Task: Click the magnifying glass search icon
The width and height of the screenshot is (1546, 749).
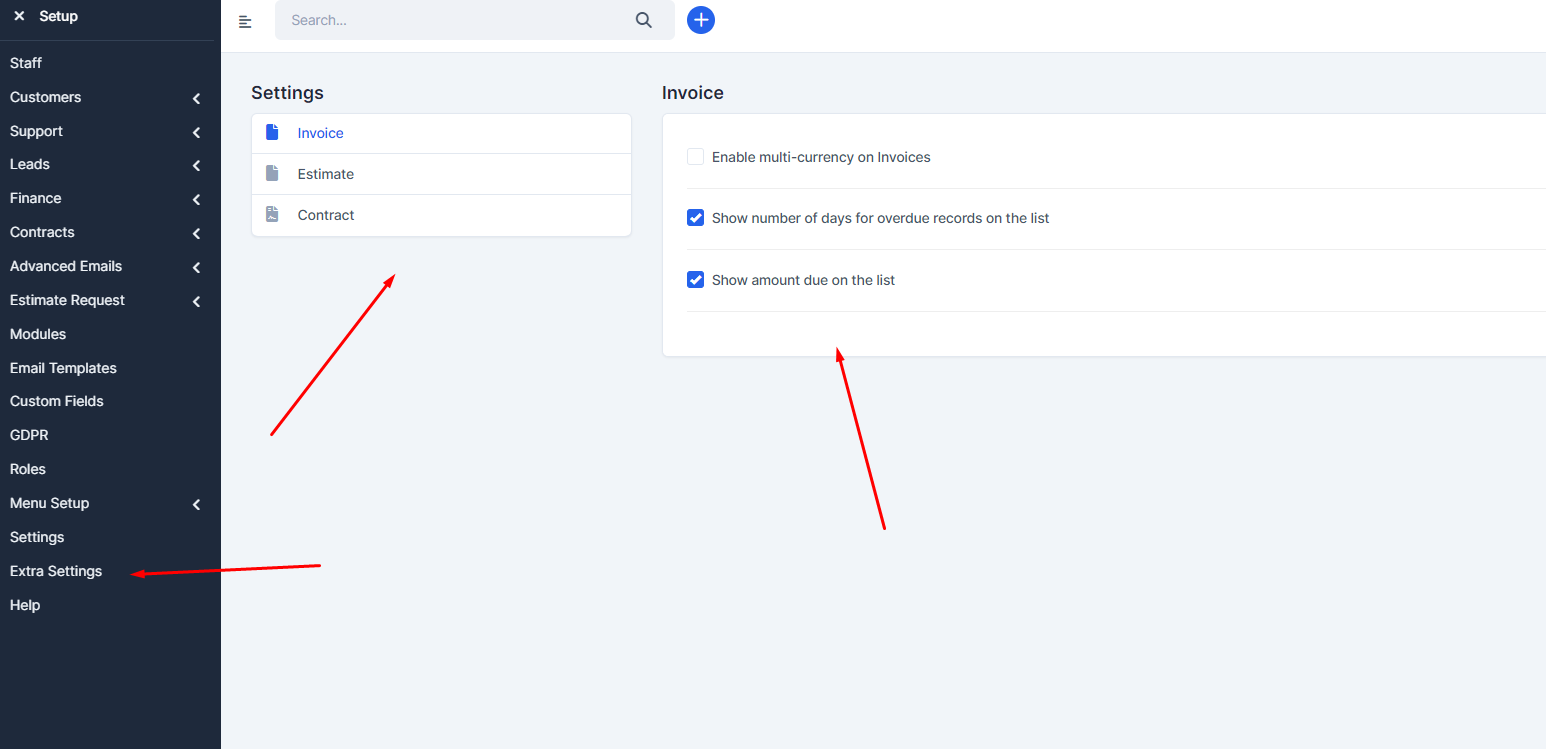Action: [x=644, y=20]
